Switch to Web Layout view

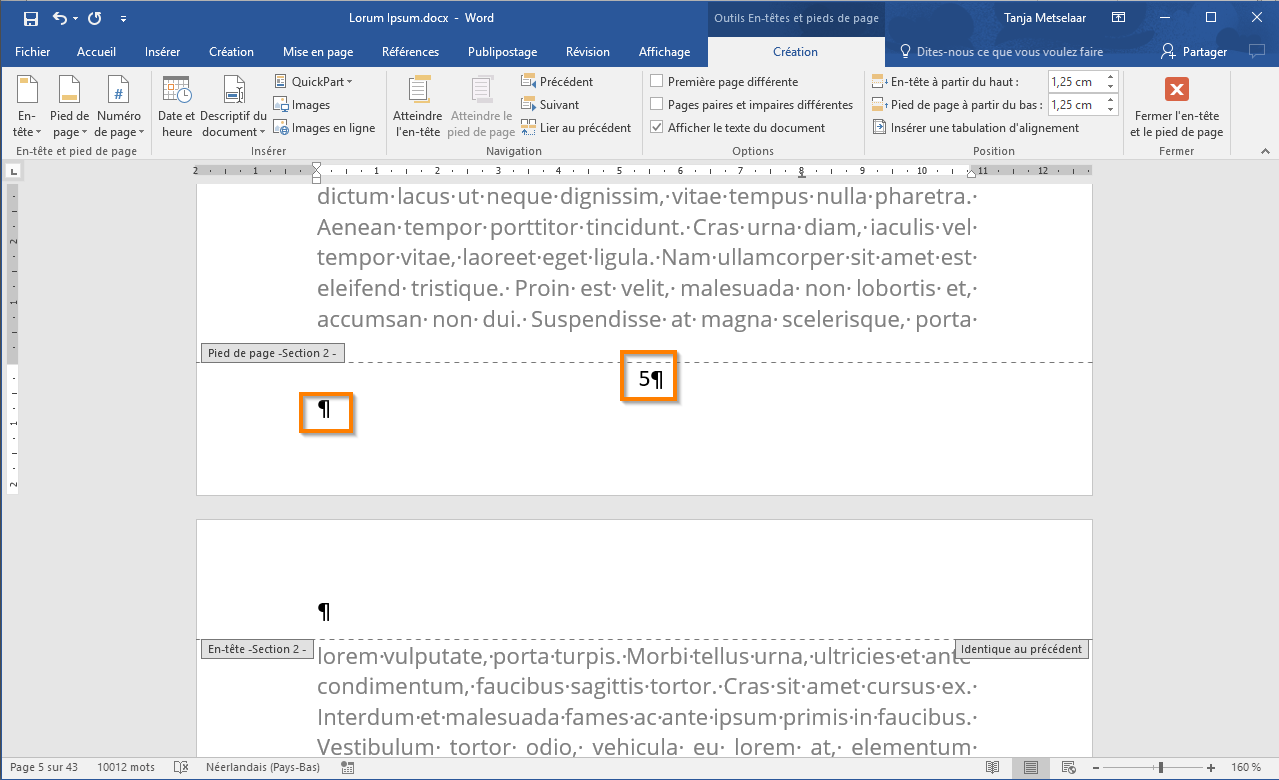(x=1067, y=767)
